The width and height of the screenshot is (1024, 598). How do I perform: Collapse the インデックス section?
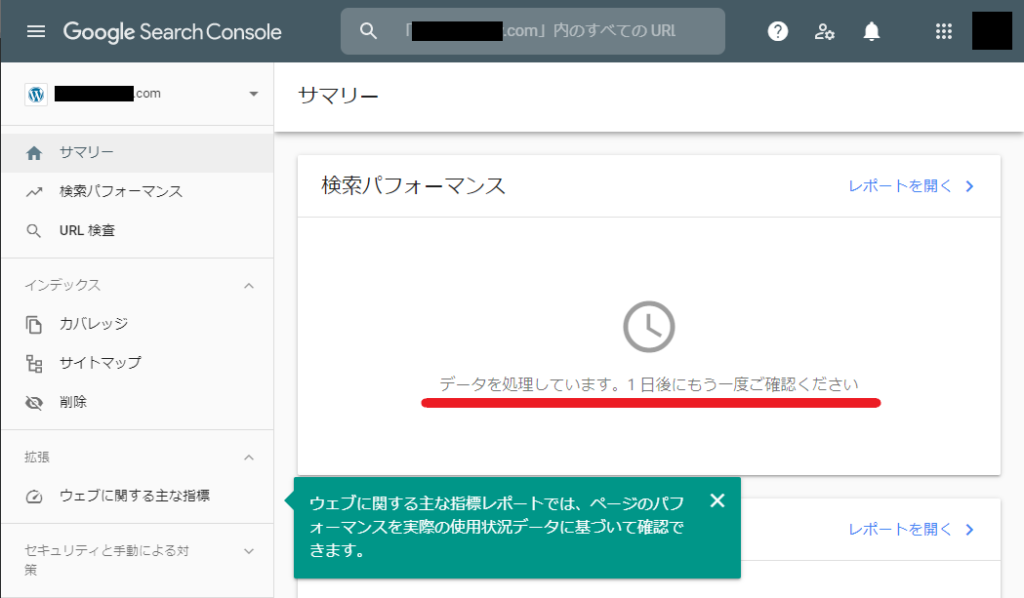point(249,285)
